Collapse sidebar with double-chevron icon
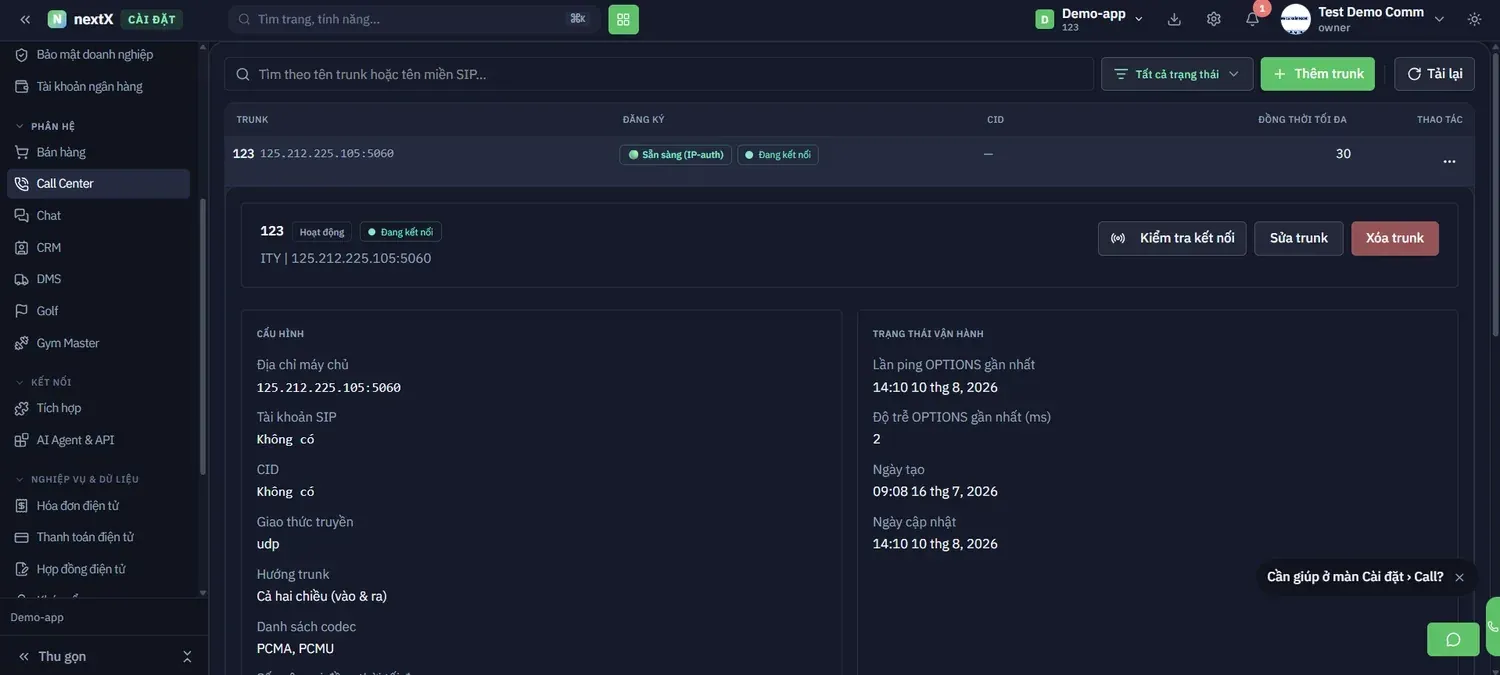The height and width of the screenshot is (675, 1500). [x=25, y=19]
